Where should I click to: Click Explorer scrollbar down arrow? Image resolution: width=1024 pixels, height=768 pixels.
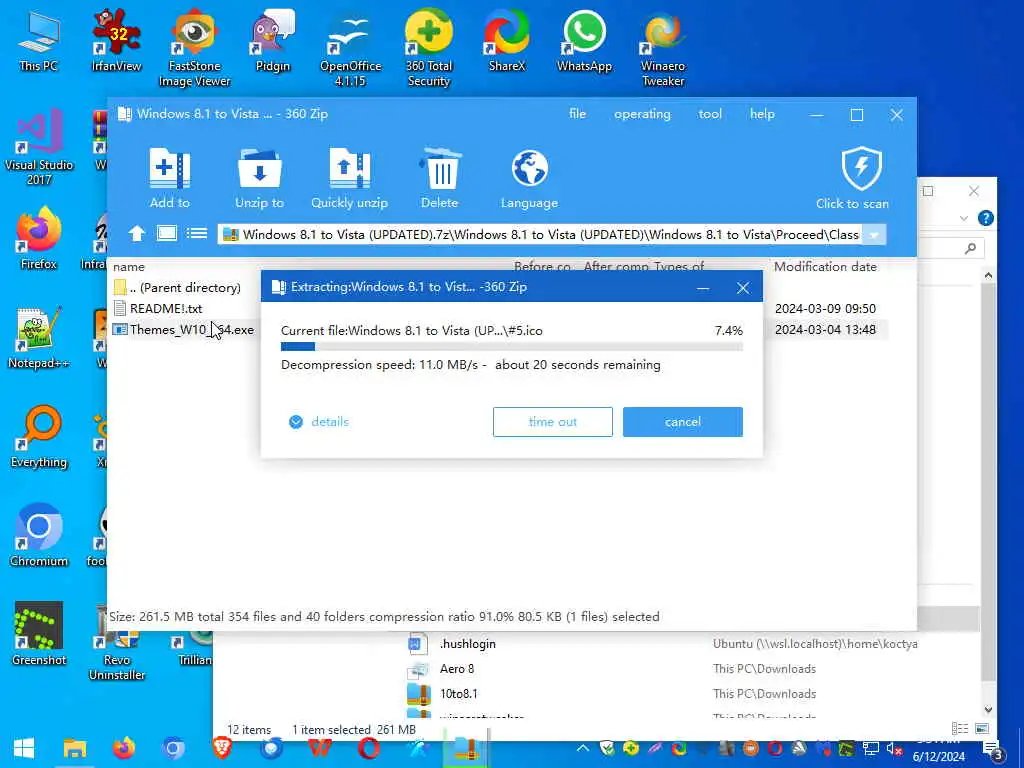pyautogui.click(x=988, y=710)
